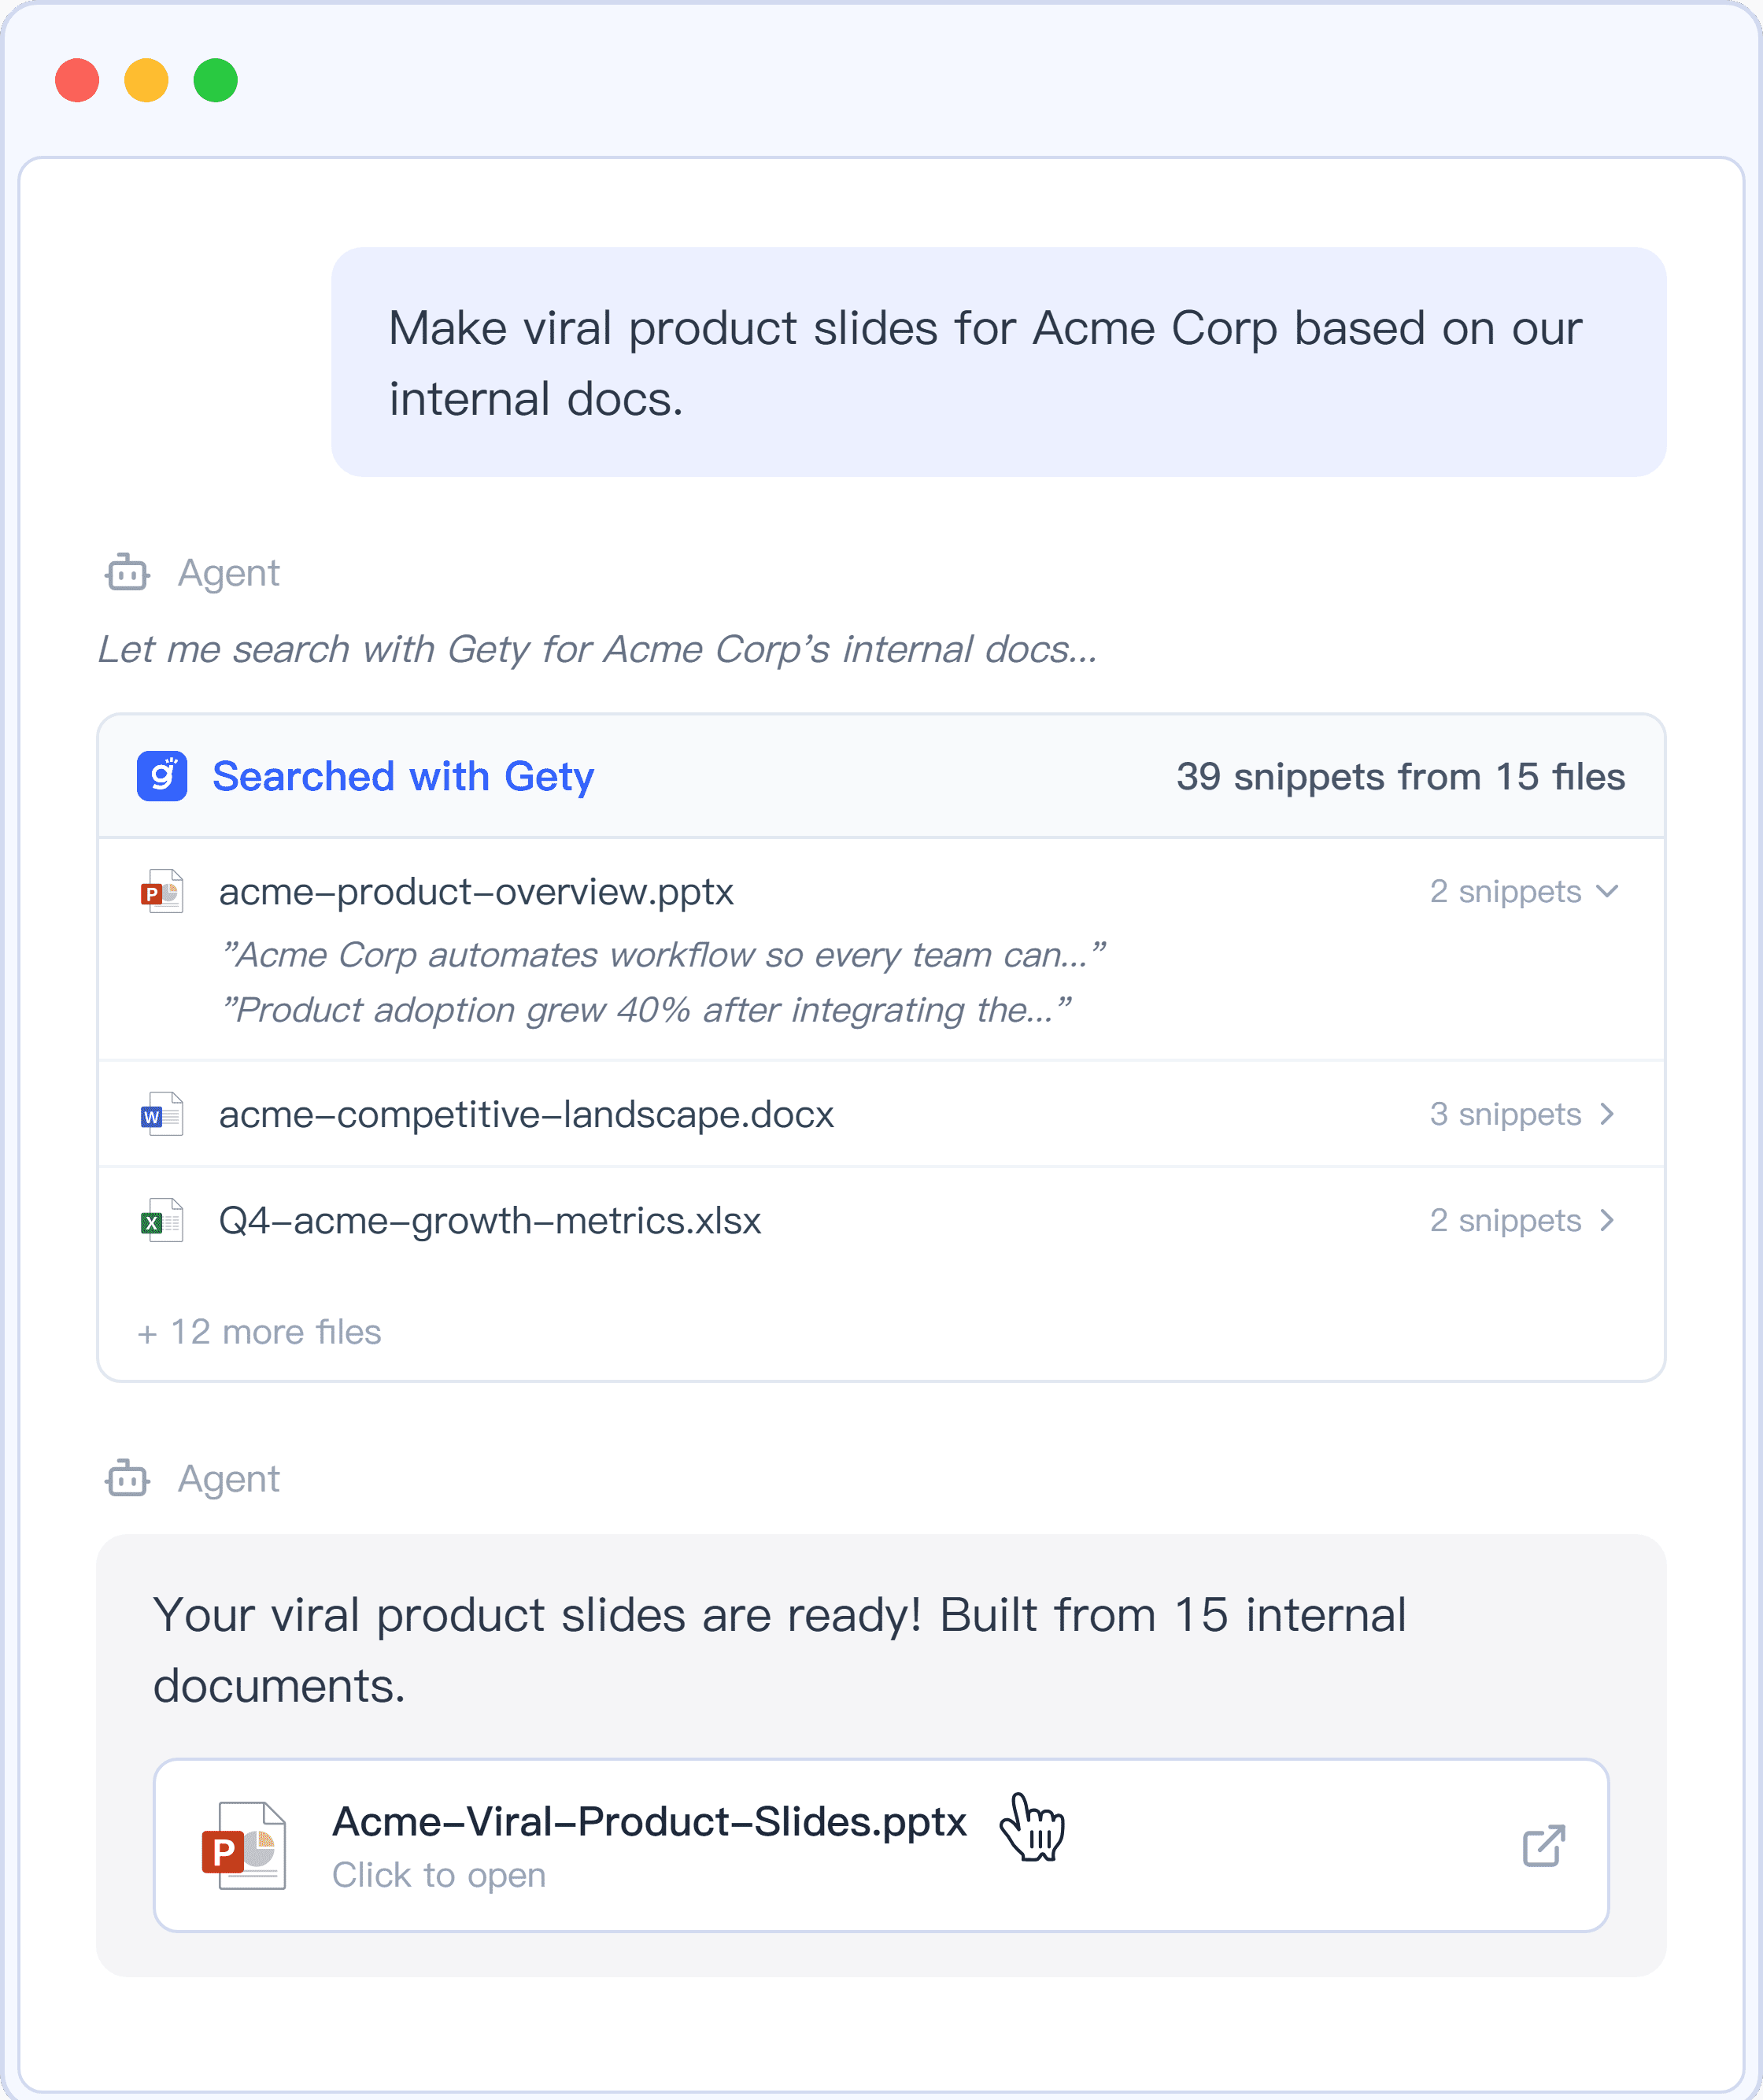Viewport: 1763px width, 2100px height.
Task: Click the 39 snippets from 15 files summary
Action: tap(1400, 776)
